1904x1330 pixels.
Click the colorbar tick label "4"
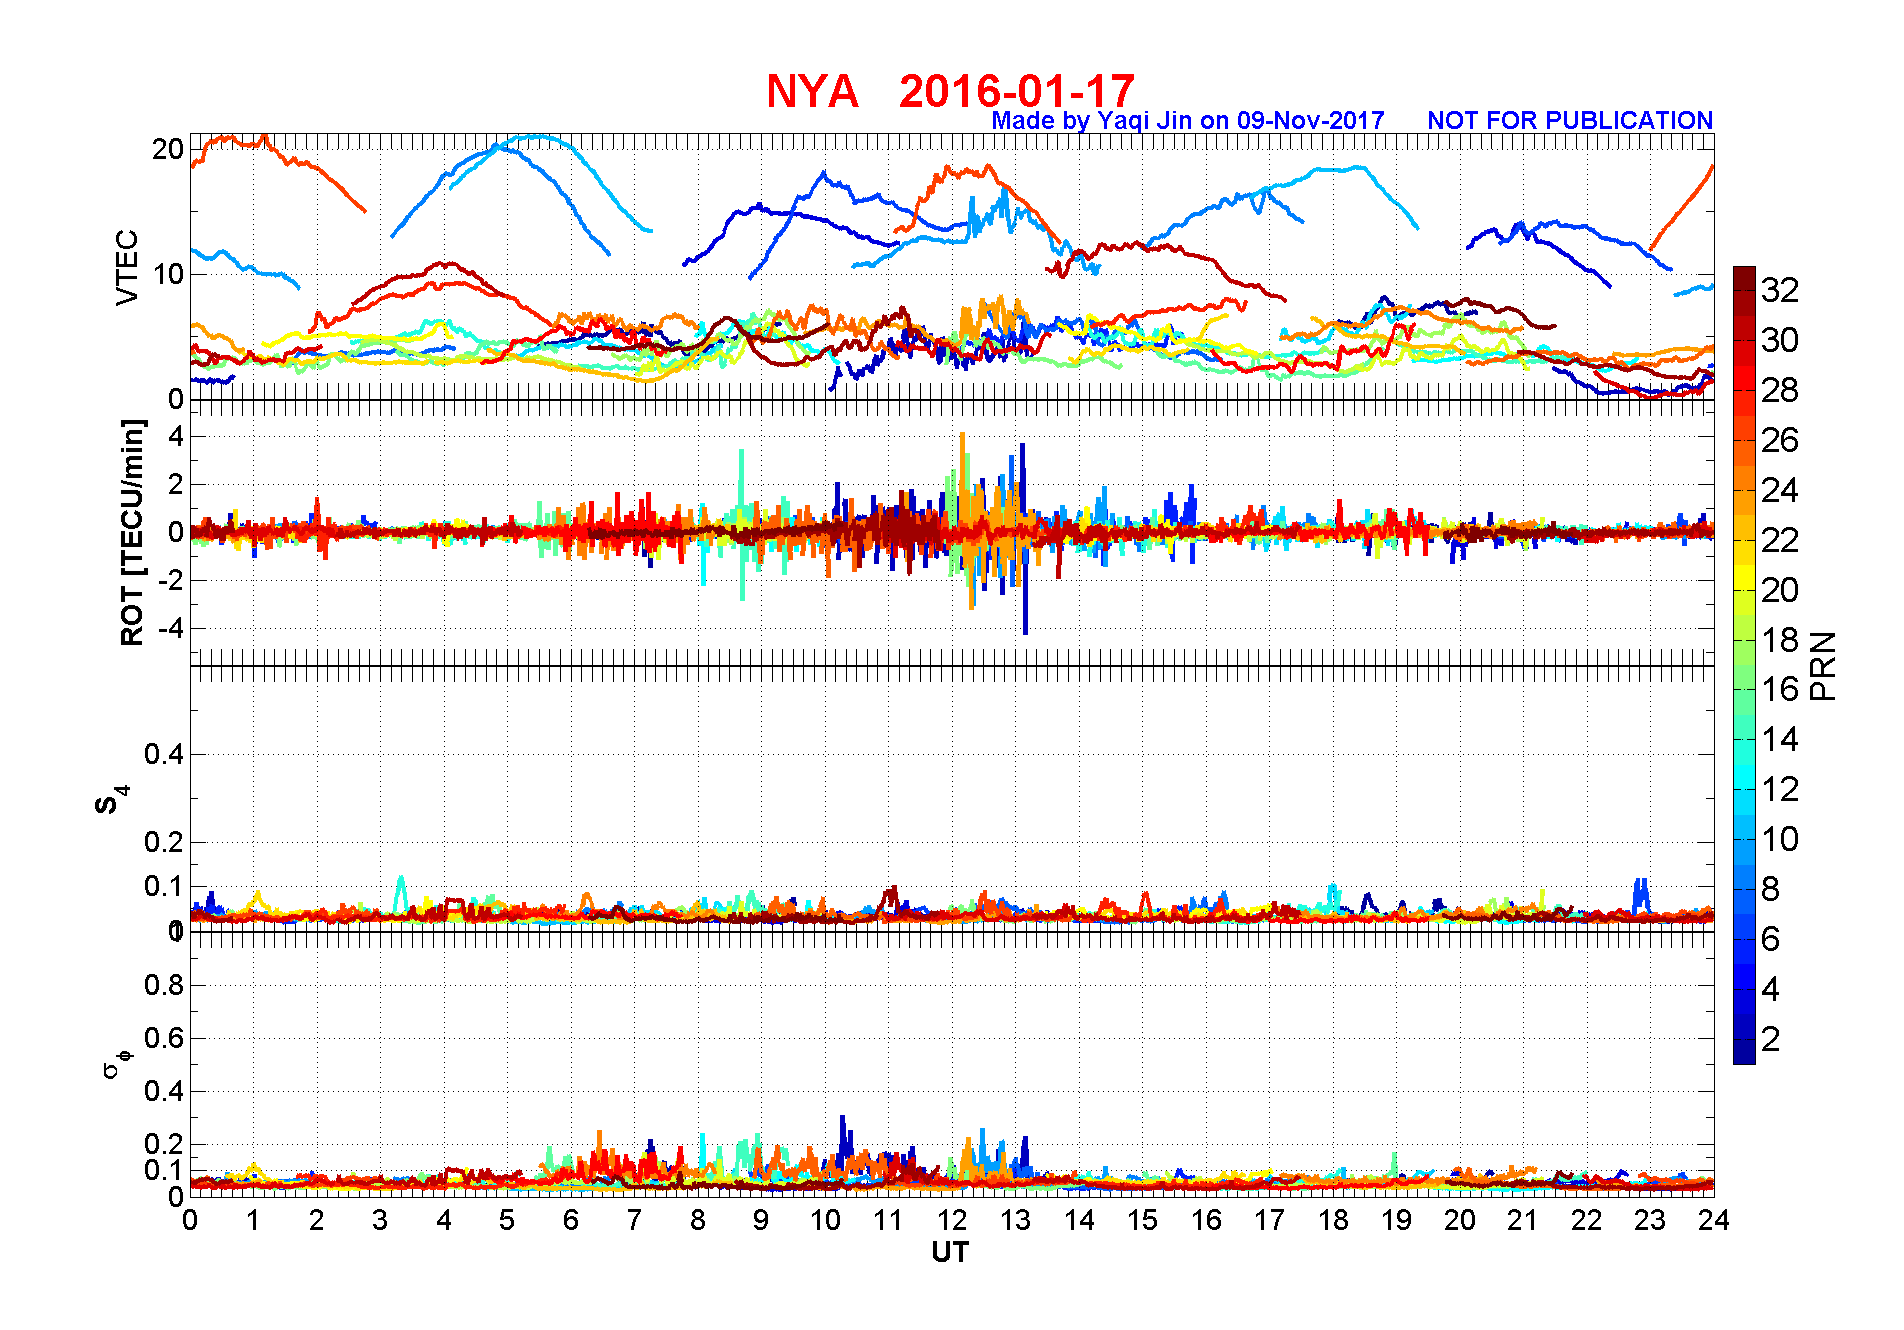pos(1770,989)
